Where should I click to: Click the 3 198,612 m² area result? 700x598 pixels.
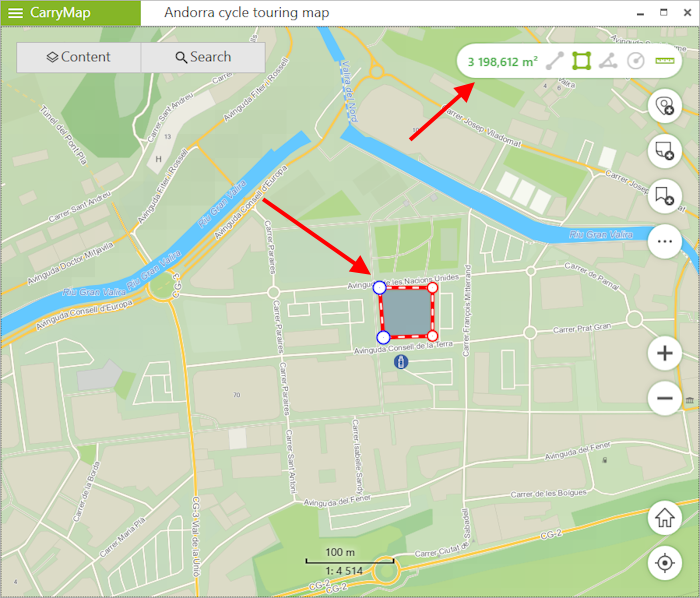pos(502,62)
